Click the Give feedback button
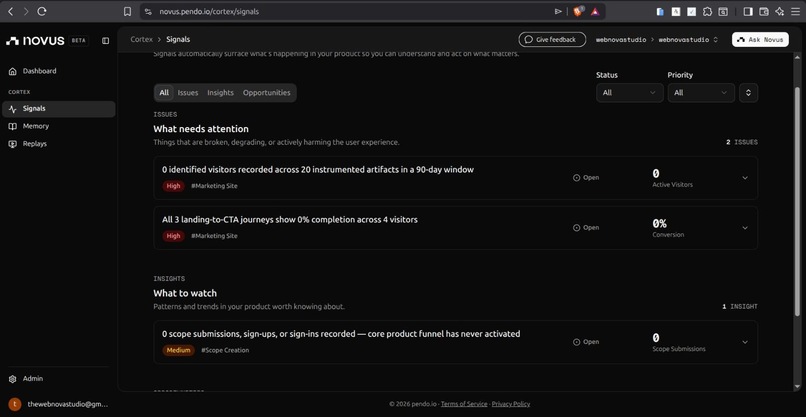806x417 pixels. coord(552,40)
